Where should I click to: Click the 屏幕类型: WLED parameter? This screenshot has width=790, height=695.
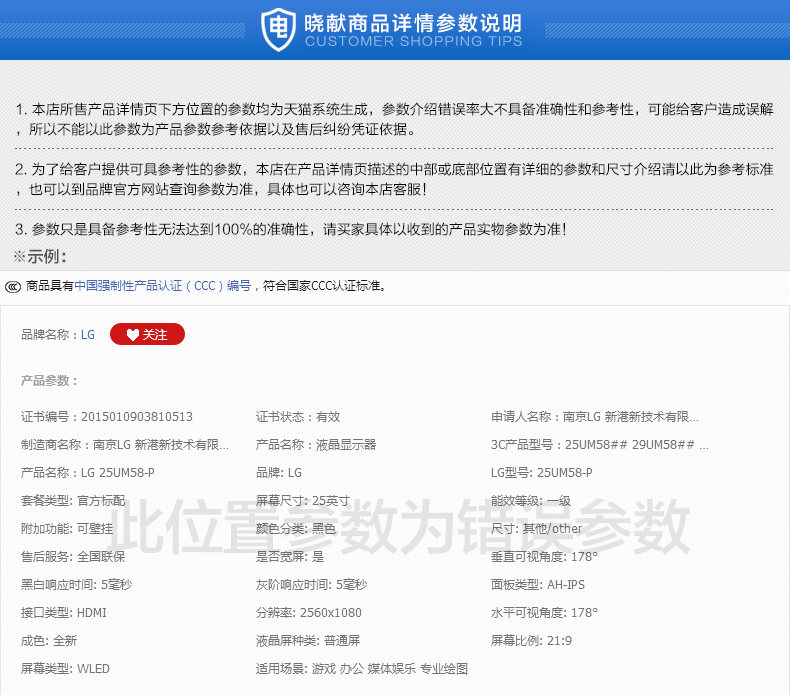pos(65,669)
